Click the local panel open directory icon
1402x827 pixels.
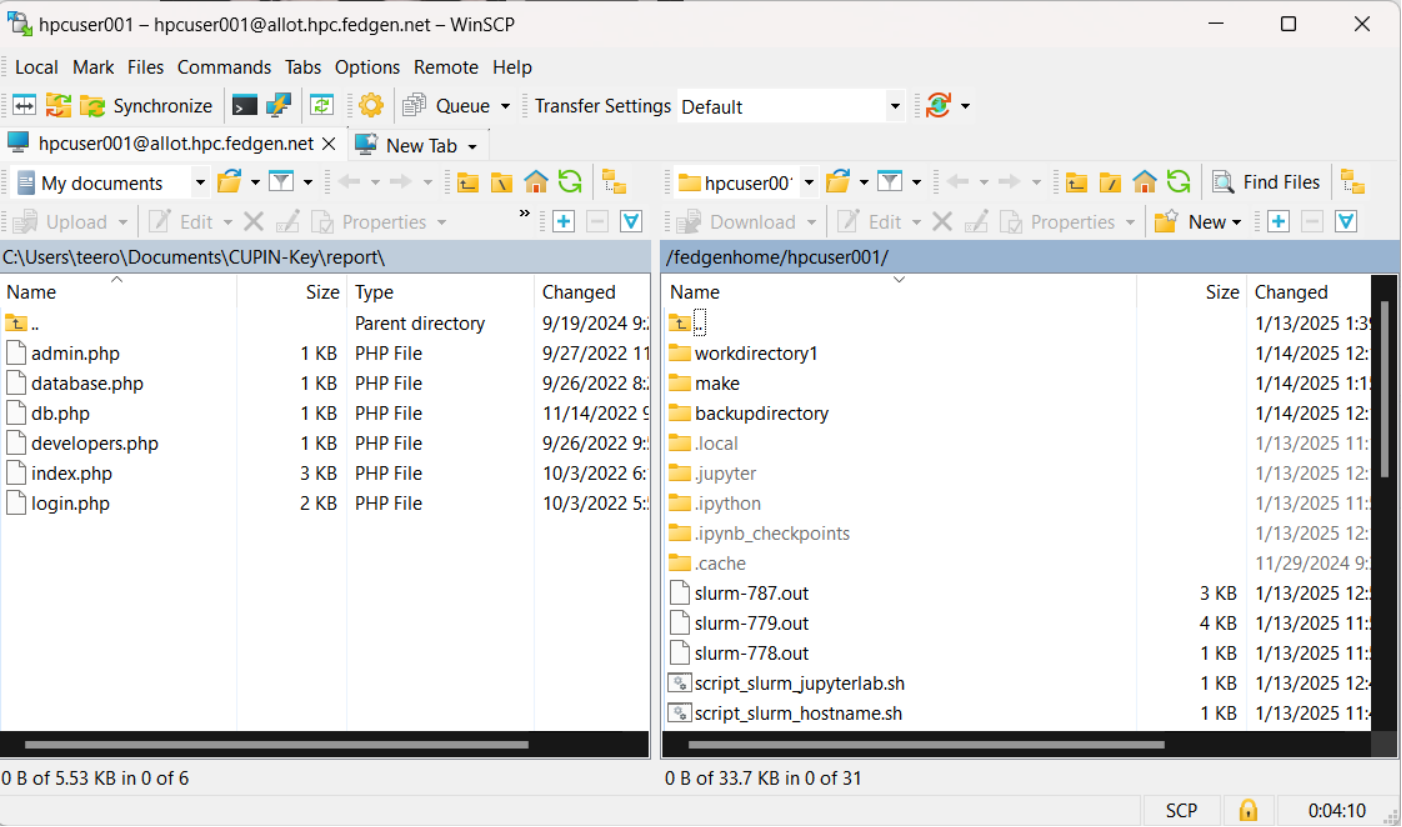point(229,182)
